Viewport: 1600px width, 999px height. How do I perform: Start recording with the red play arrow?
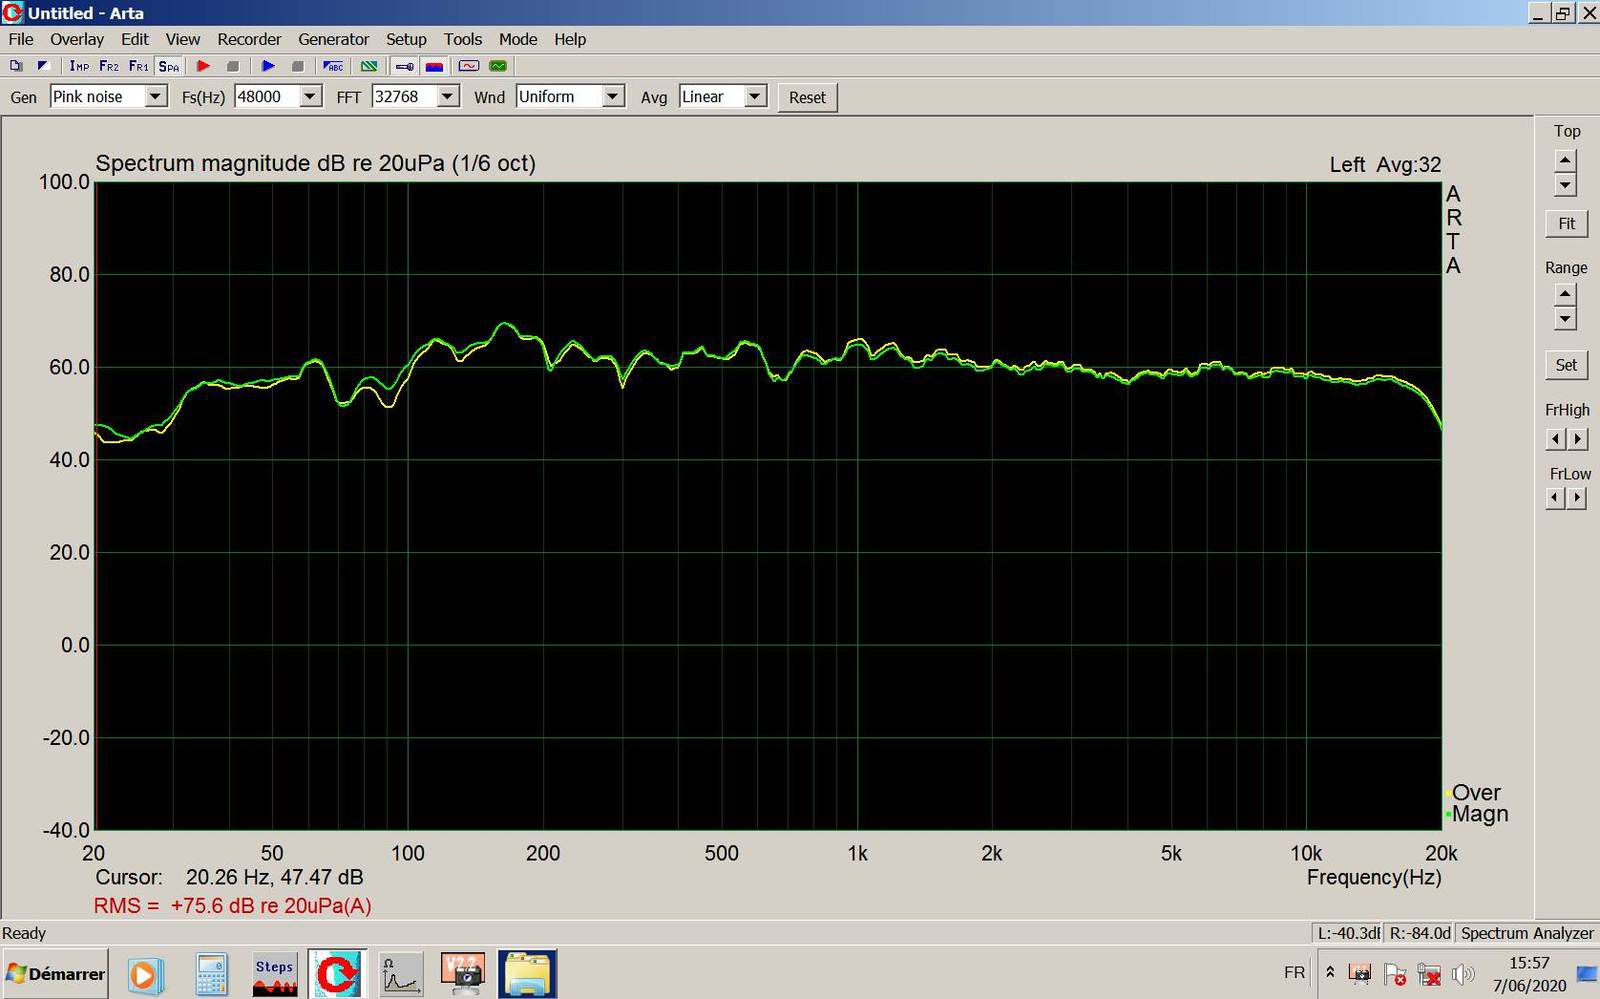[203, 66]
